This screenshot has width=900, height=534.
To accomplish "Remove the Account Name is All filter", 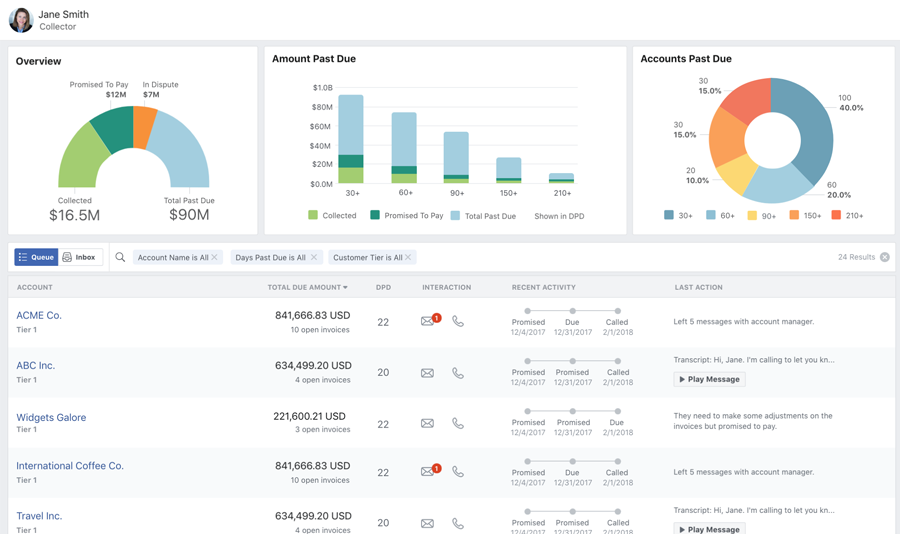I will (215, 257).
